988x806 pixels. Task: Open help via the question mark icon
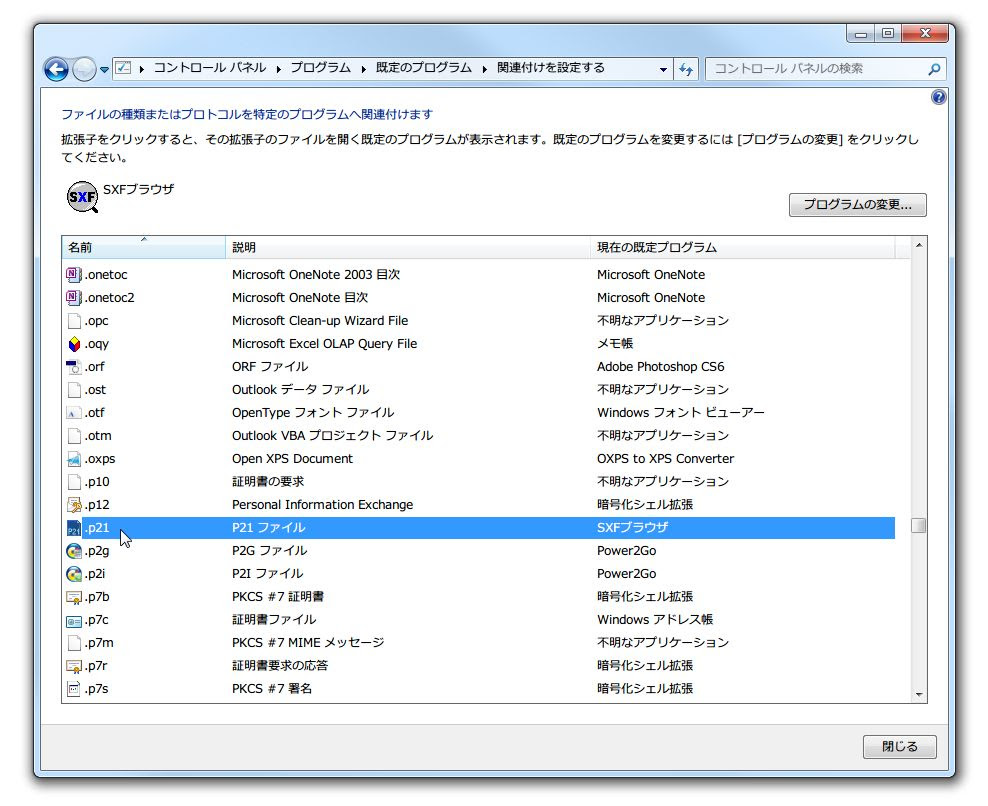[938, 97]
